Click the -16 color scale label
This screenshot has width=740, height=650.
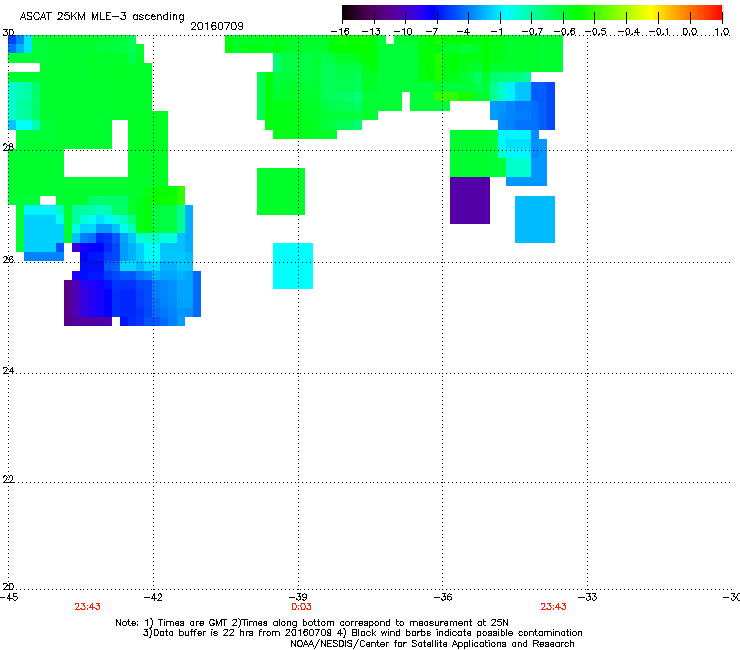click(340, 32)
